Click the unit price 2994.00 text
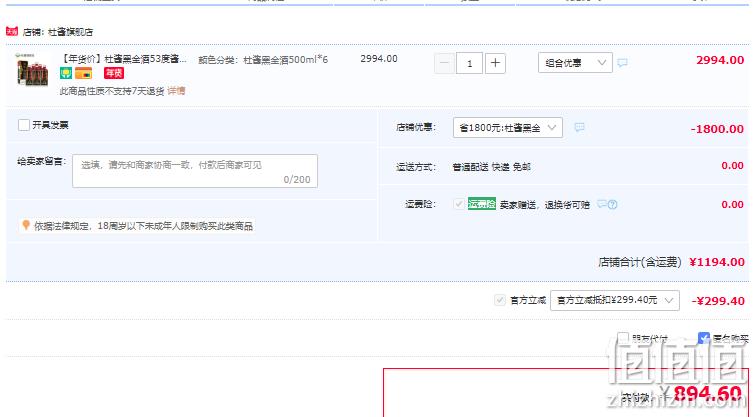The width and height of the screenshot is (756, 417). (379, 59)
